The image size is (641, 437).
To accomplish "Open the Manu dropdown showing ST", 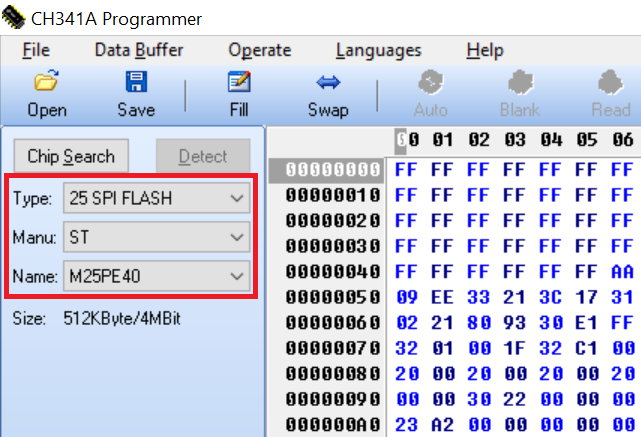I will [x=236, y=237].
